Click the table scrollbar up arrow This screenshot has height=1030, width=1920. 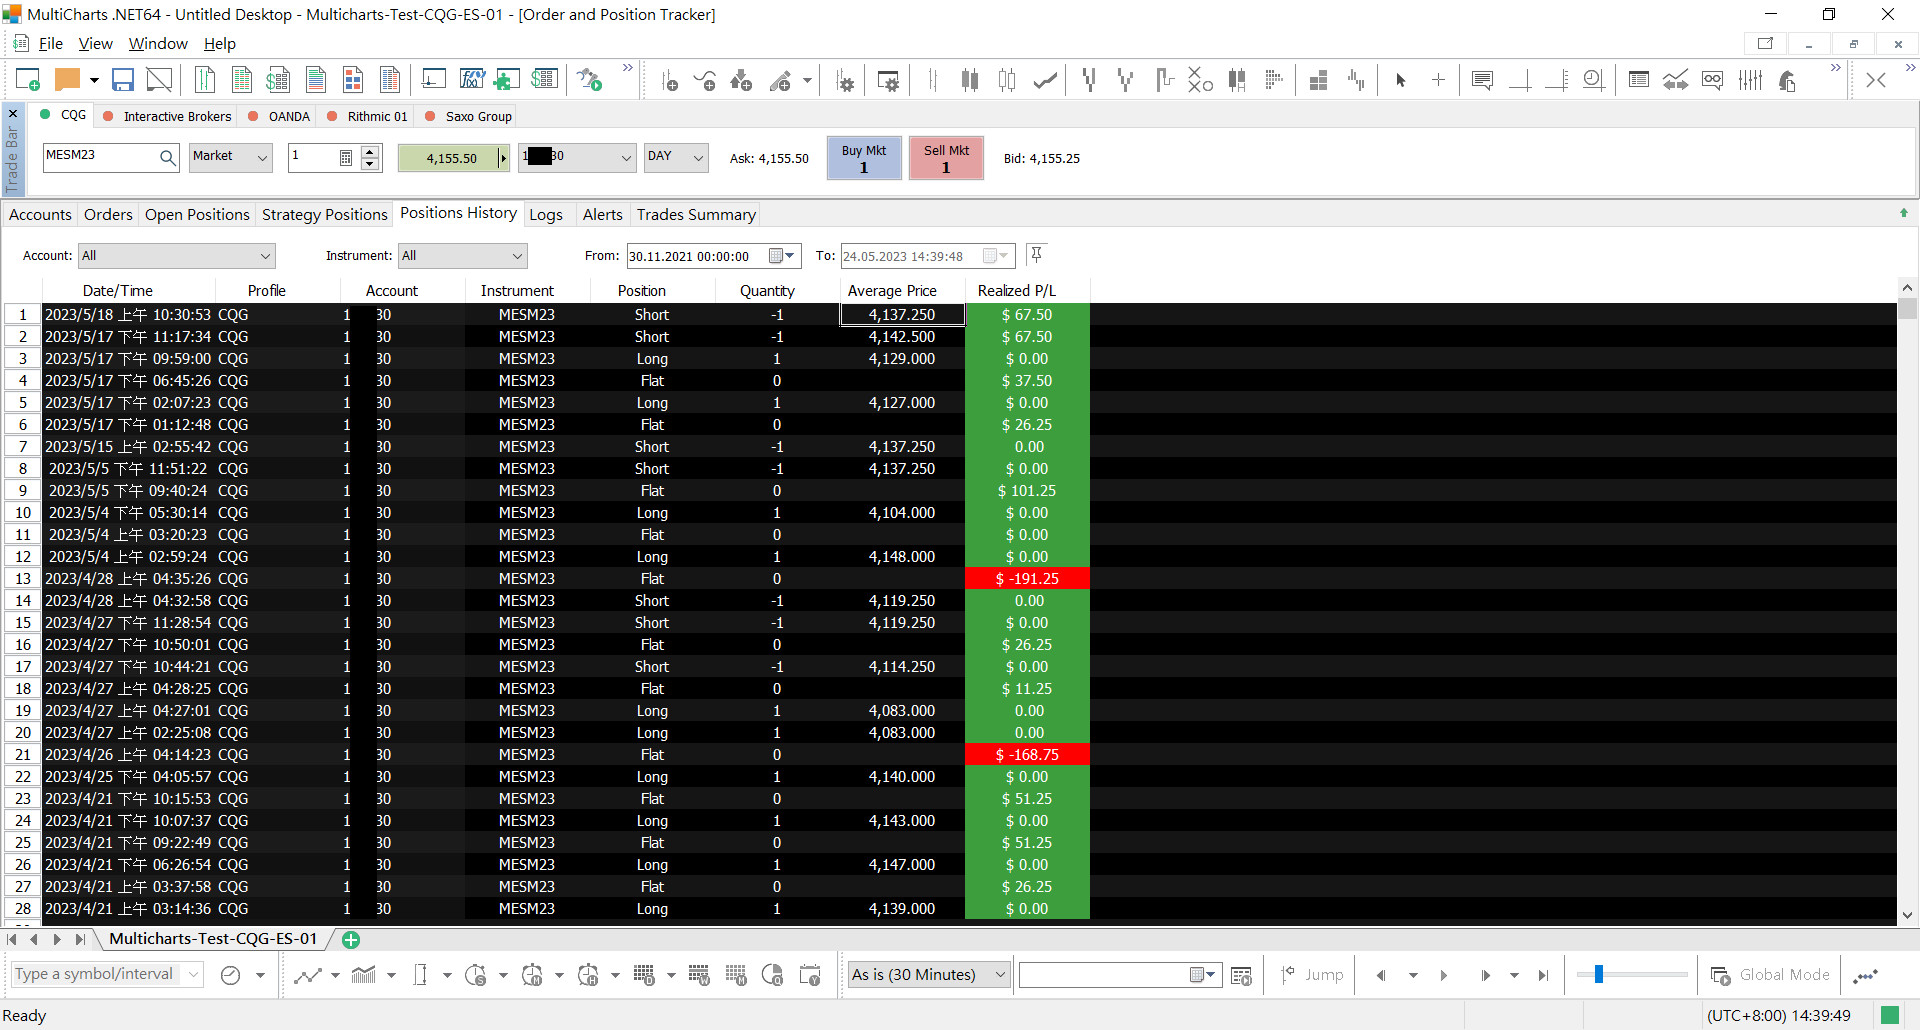pyautogui.click(x=1908, y=288)
